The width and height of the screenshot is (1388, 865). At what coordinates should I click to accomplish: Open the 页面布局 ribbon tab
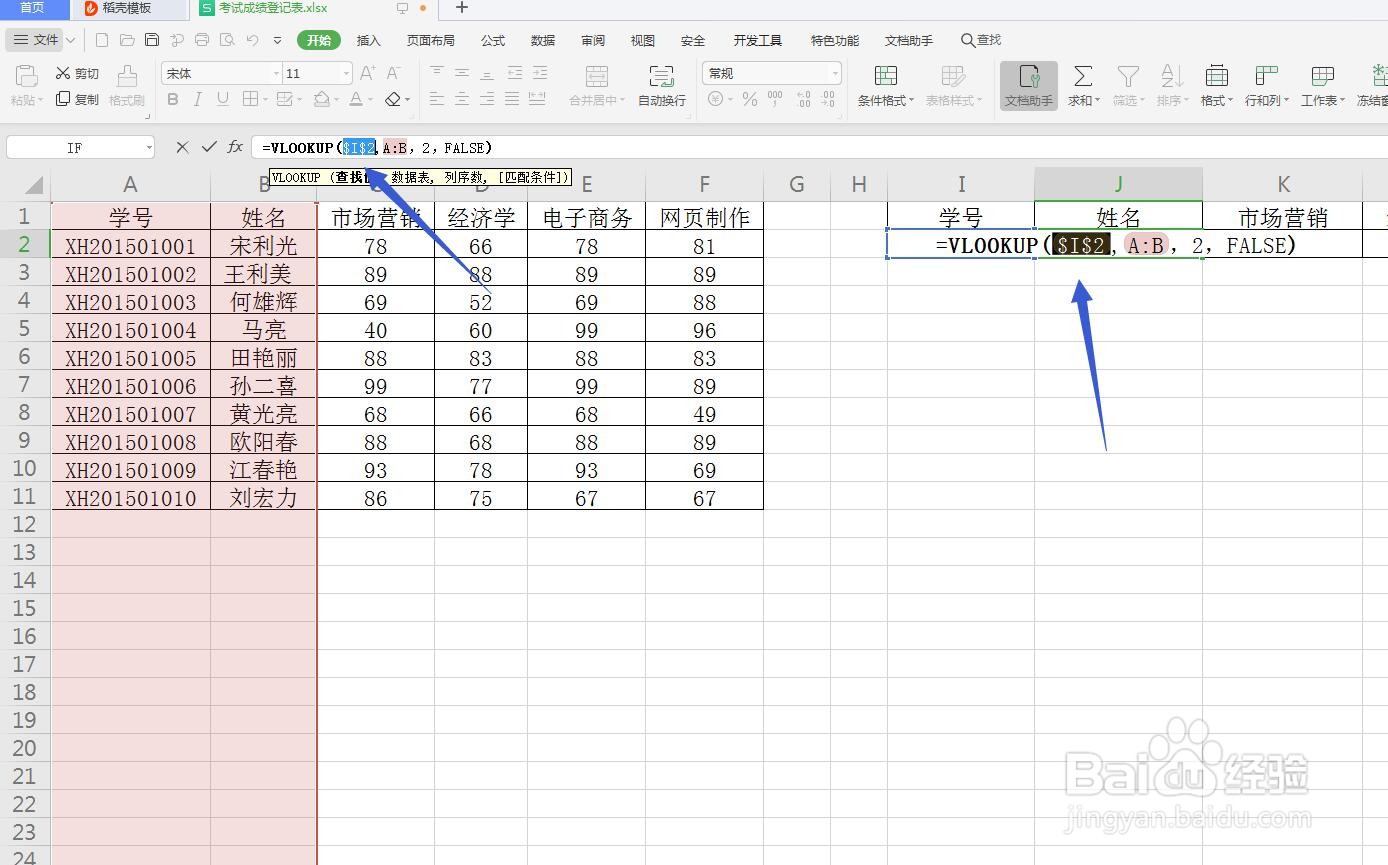[431, 41]
